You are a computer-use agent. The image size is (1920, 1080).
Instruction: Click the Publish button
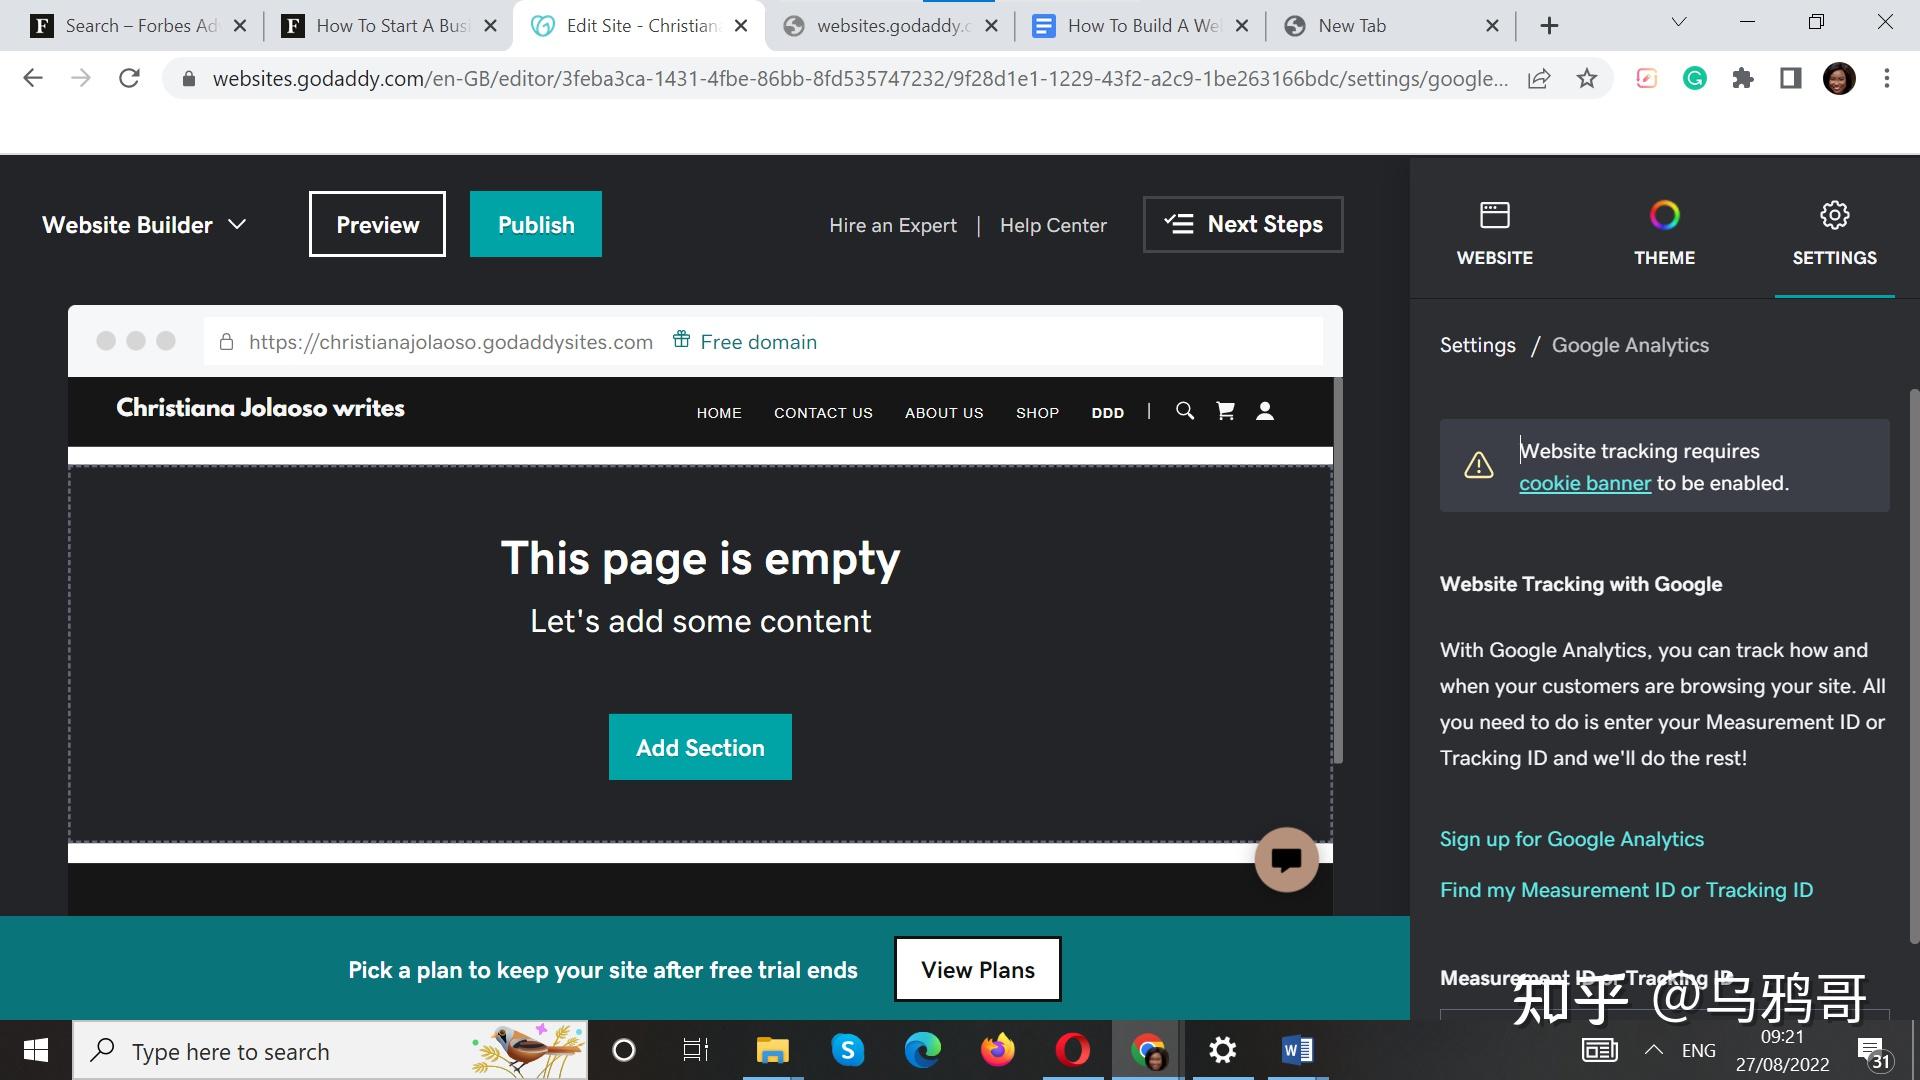coord(536,224)
